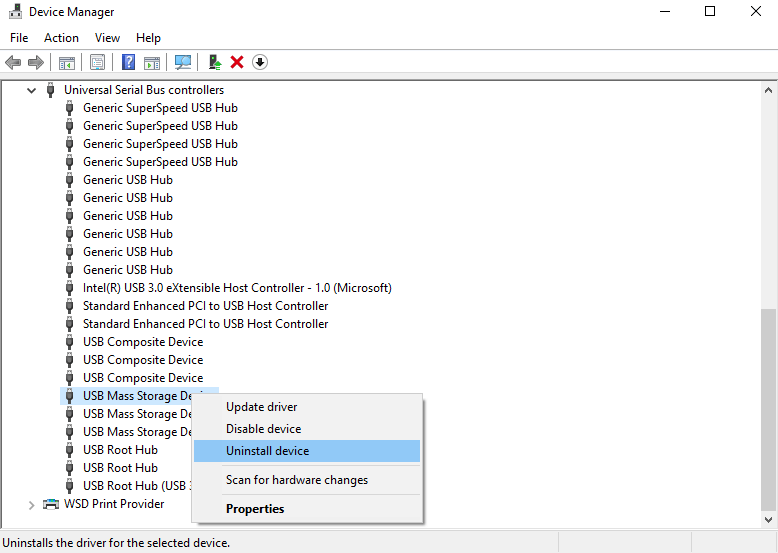Click the green-arrow Update device driver icon
The height and width of the screenshot is (553, 778).
[214, 62]
